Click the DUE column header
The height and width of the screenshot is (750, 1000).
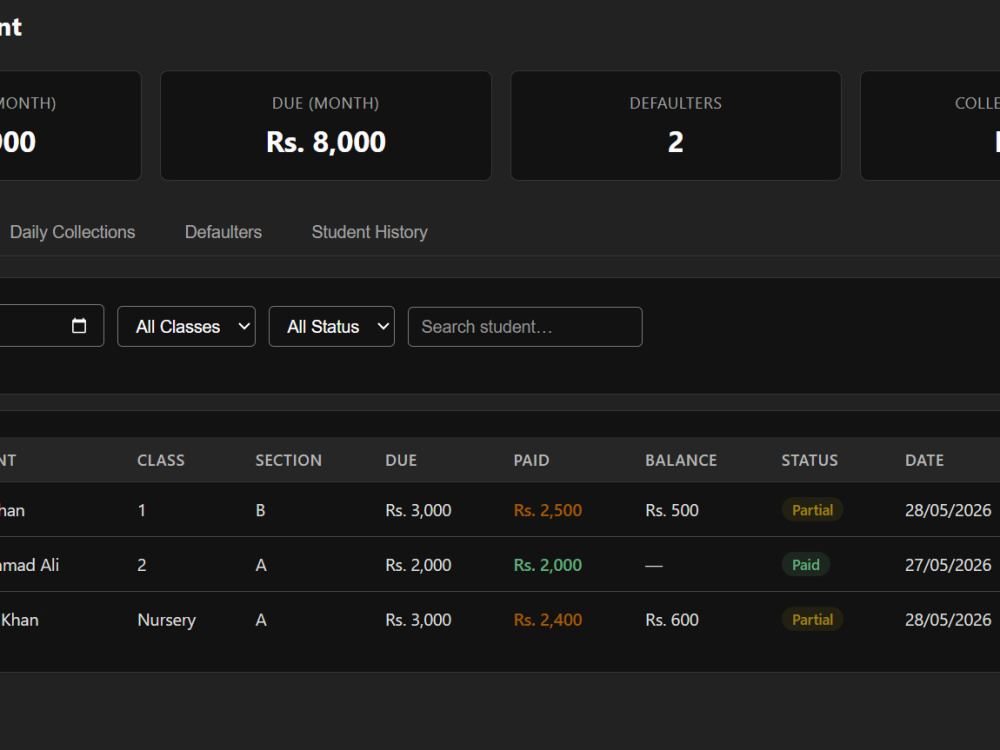point(401,460)
